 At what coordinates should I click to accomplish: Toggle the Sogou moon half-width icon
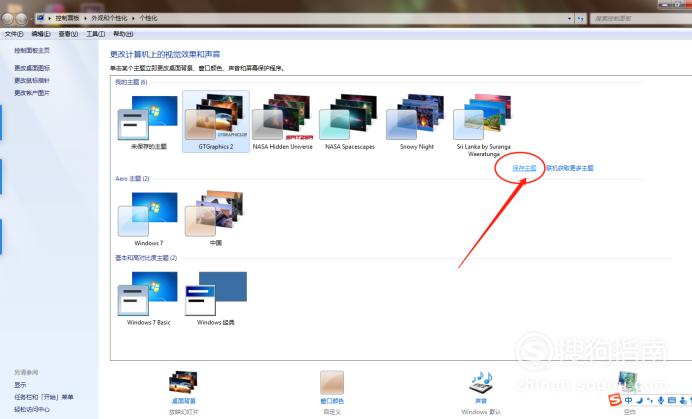point(639,400)
